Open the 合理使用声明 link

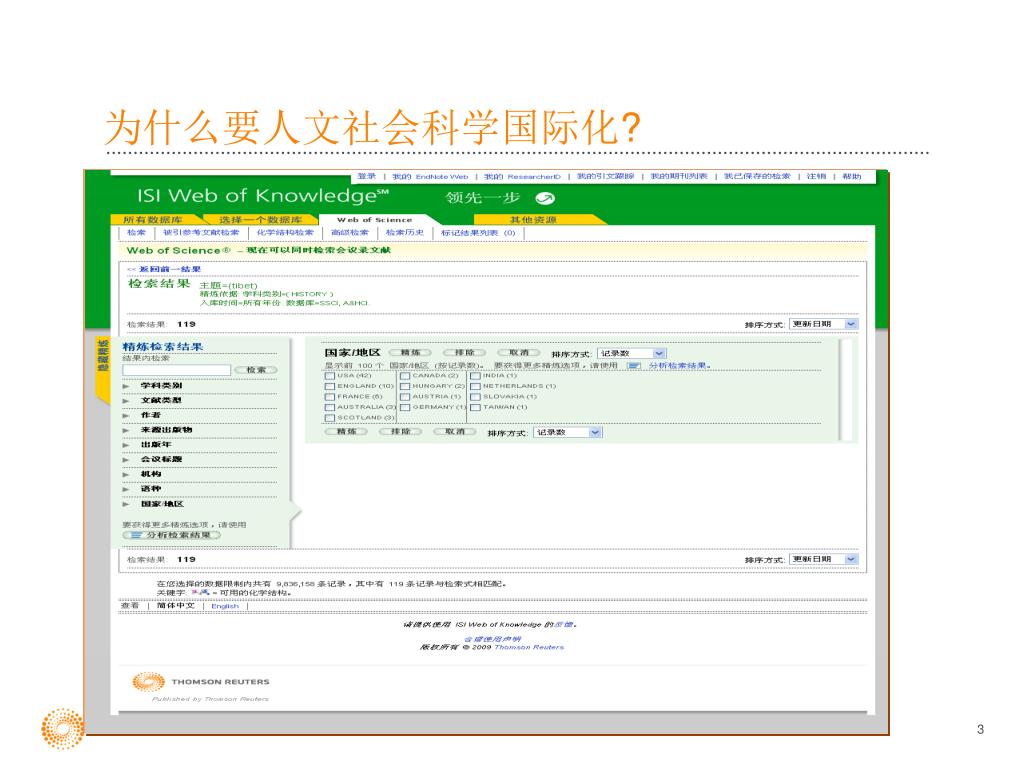click(492, 639)
